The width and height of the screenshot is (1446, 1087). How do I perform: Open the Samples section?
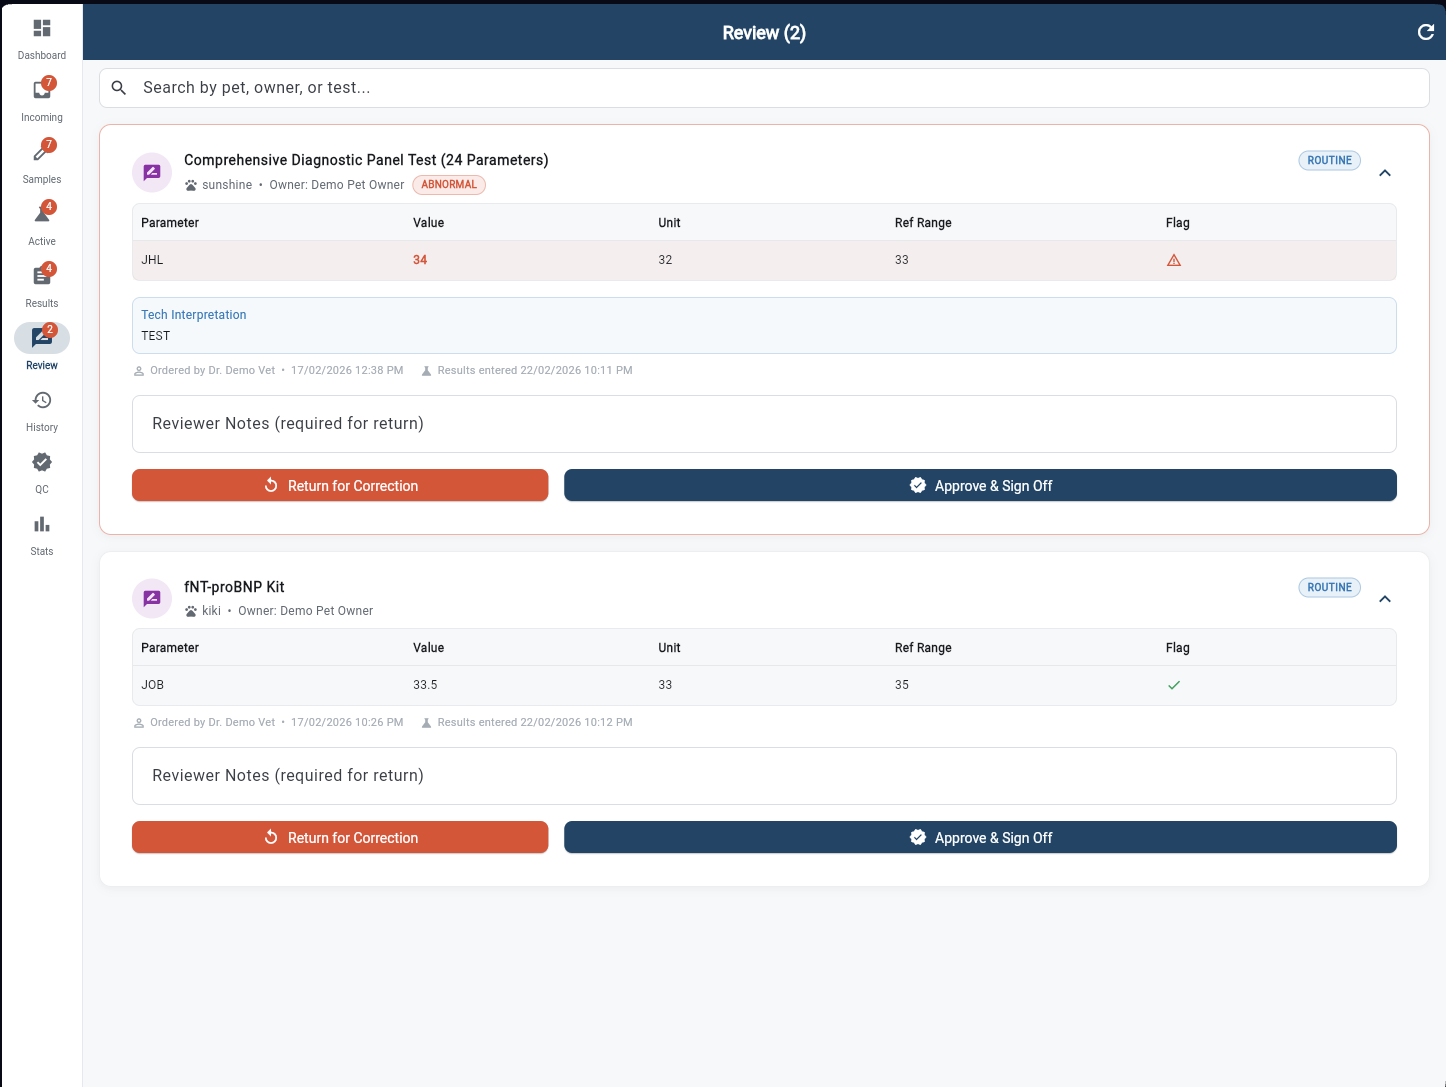tap(41, 158)
